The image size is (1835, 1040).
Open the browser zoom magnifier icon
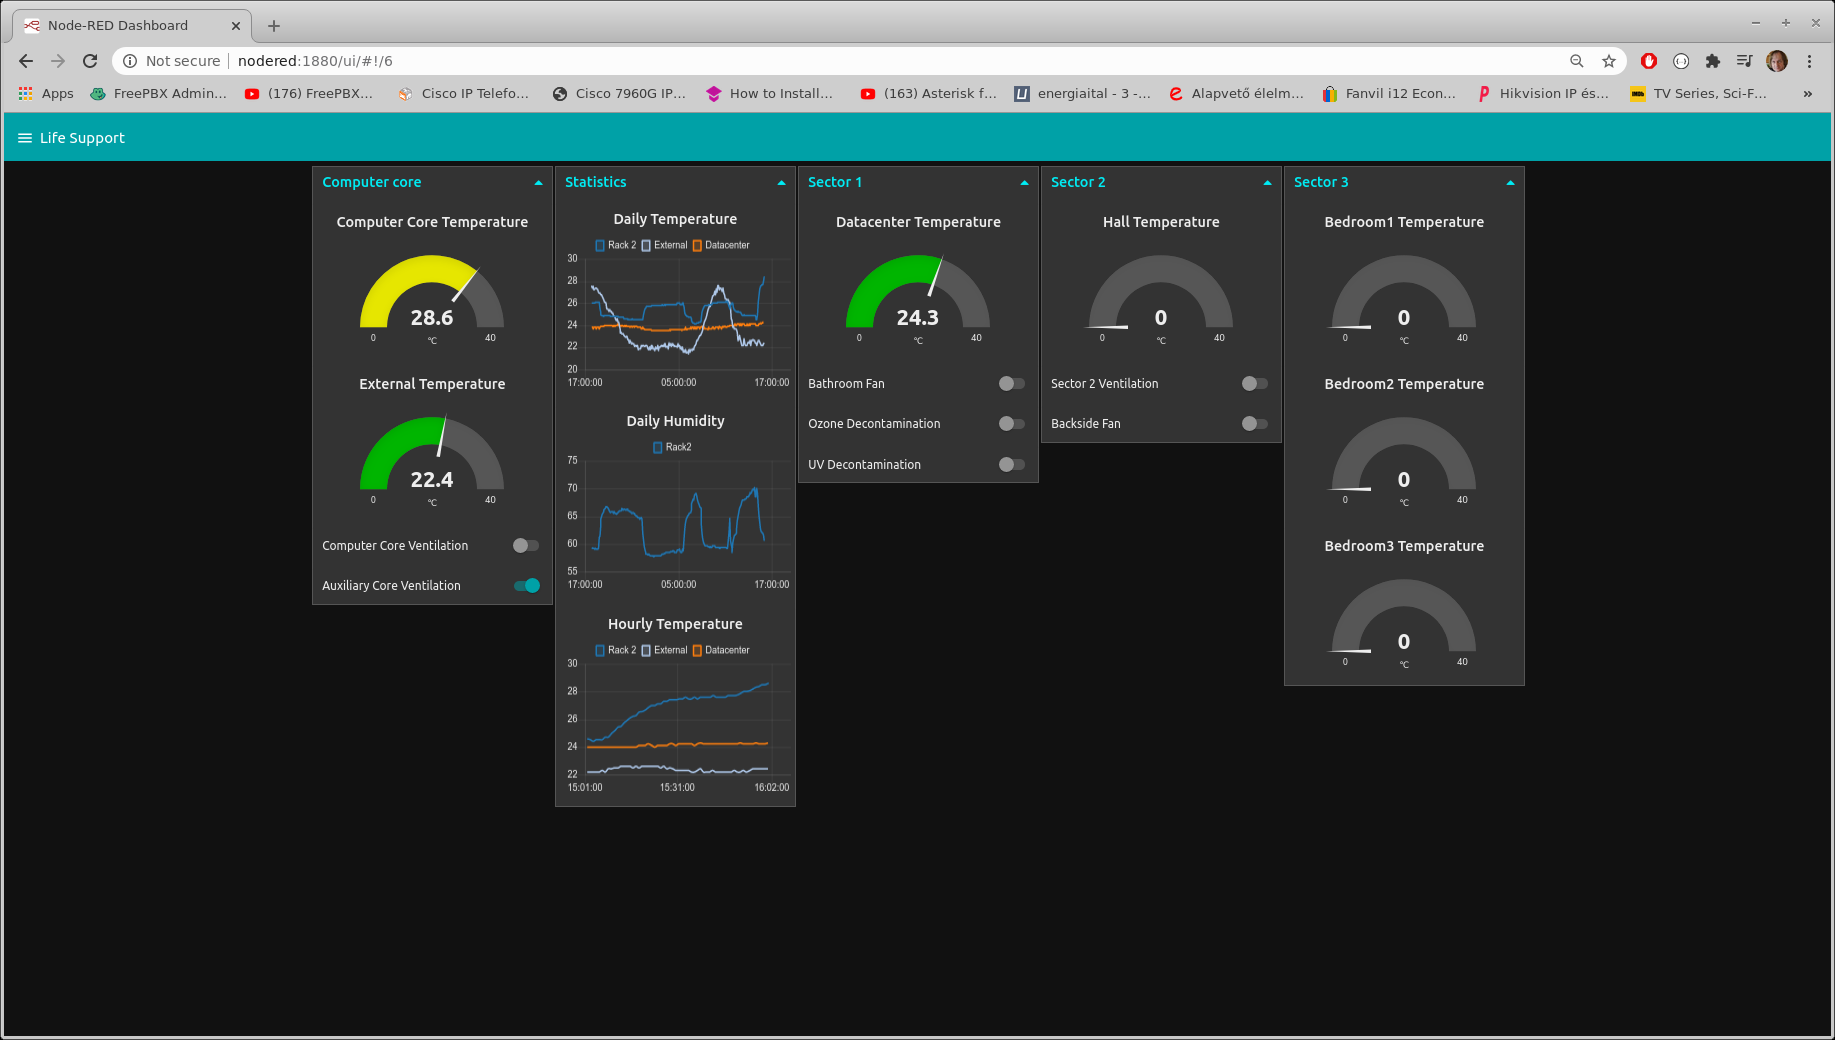click(x=1577, y=61)
